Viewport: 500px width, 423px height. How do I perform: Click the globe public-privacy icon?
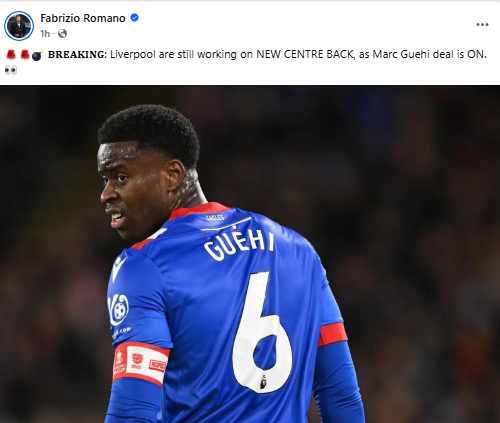pyautogui.click(x=62, y=34)
